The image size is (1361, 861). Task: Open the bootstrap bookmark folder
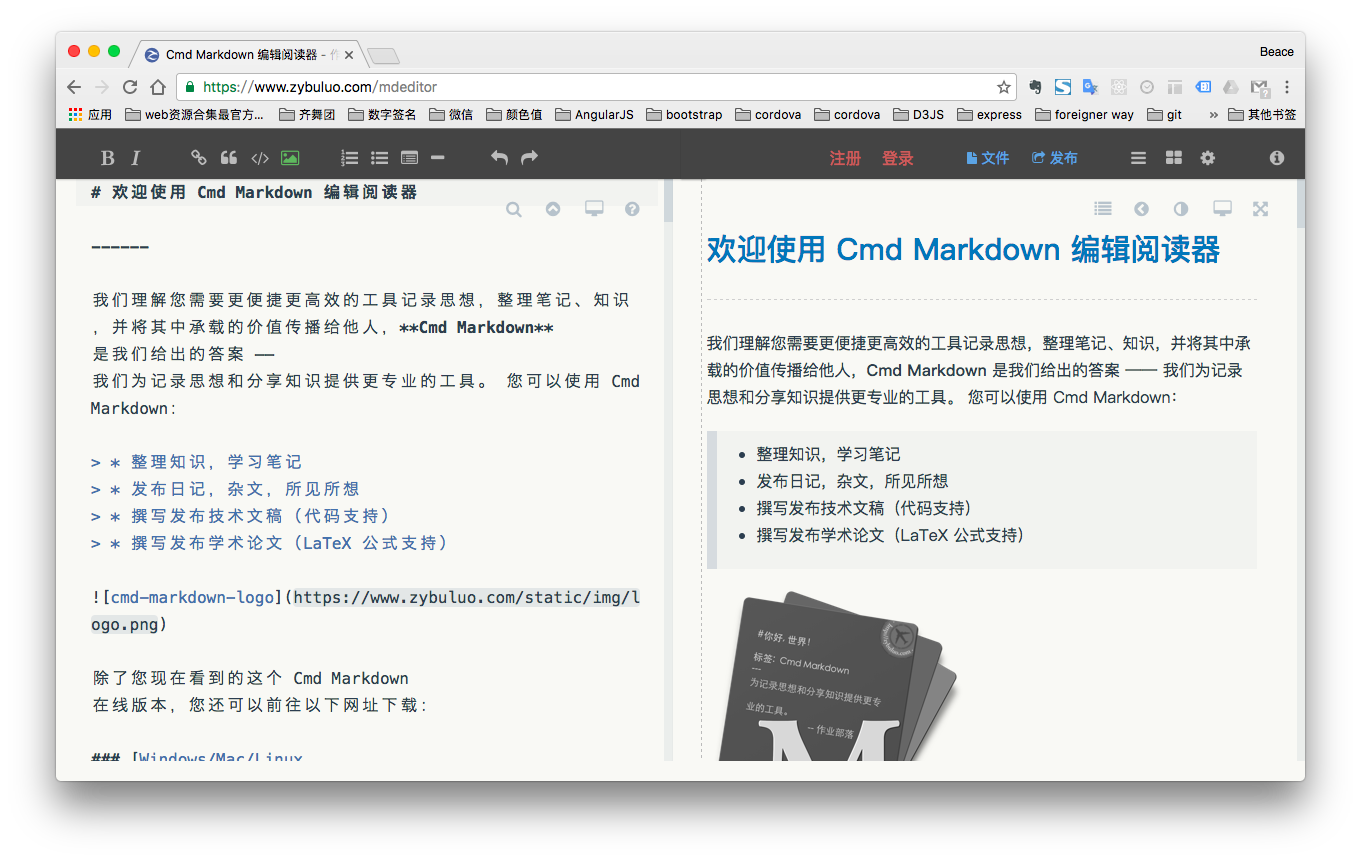pos(684,114)
